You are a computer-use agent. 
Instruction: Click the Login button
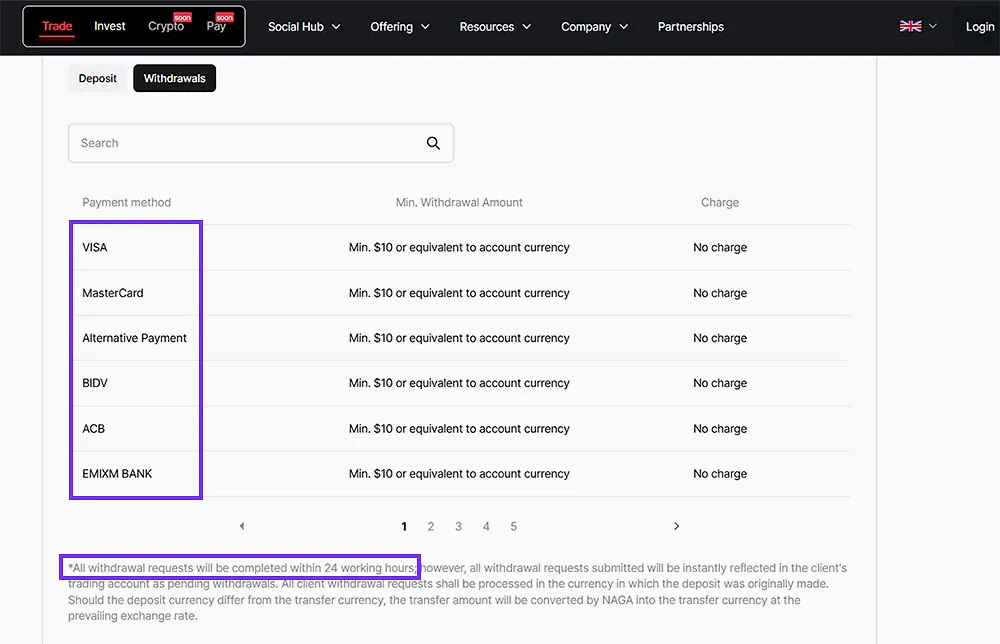(x=980, y=27)
